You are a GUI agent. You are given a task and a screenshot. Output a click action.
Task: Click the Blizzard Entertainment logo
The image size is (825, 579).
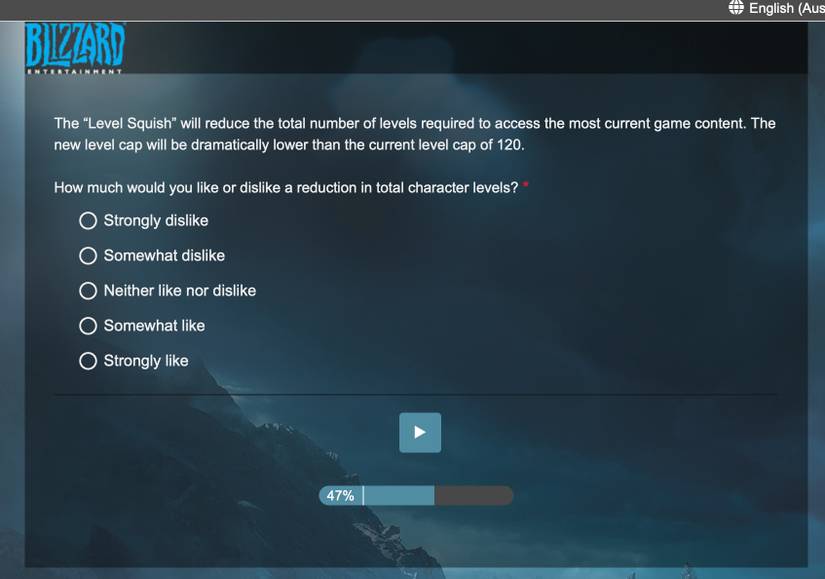(75, 48)
